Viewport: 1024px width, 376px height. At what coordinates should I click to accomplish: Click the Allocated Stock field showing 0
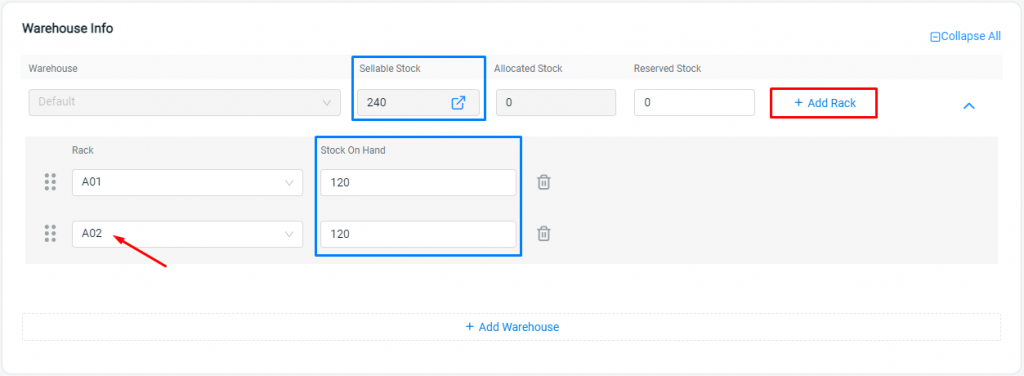coord(556,102)
